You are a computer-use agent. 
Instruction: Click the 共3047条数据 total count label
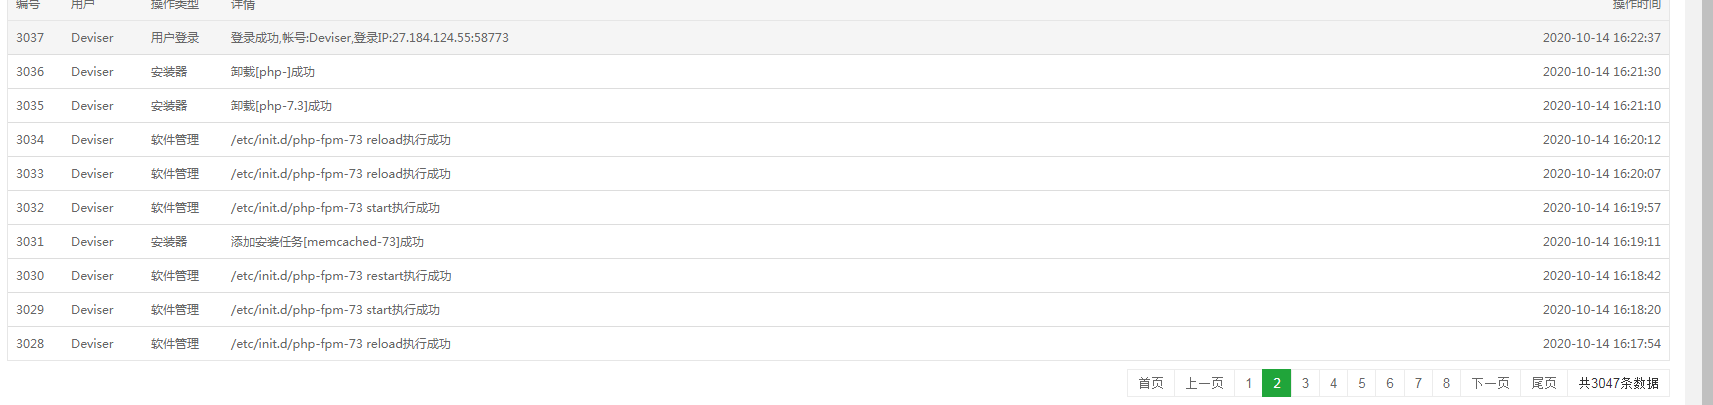click(1618, 383)
